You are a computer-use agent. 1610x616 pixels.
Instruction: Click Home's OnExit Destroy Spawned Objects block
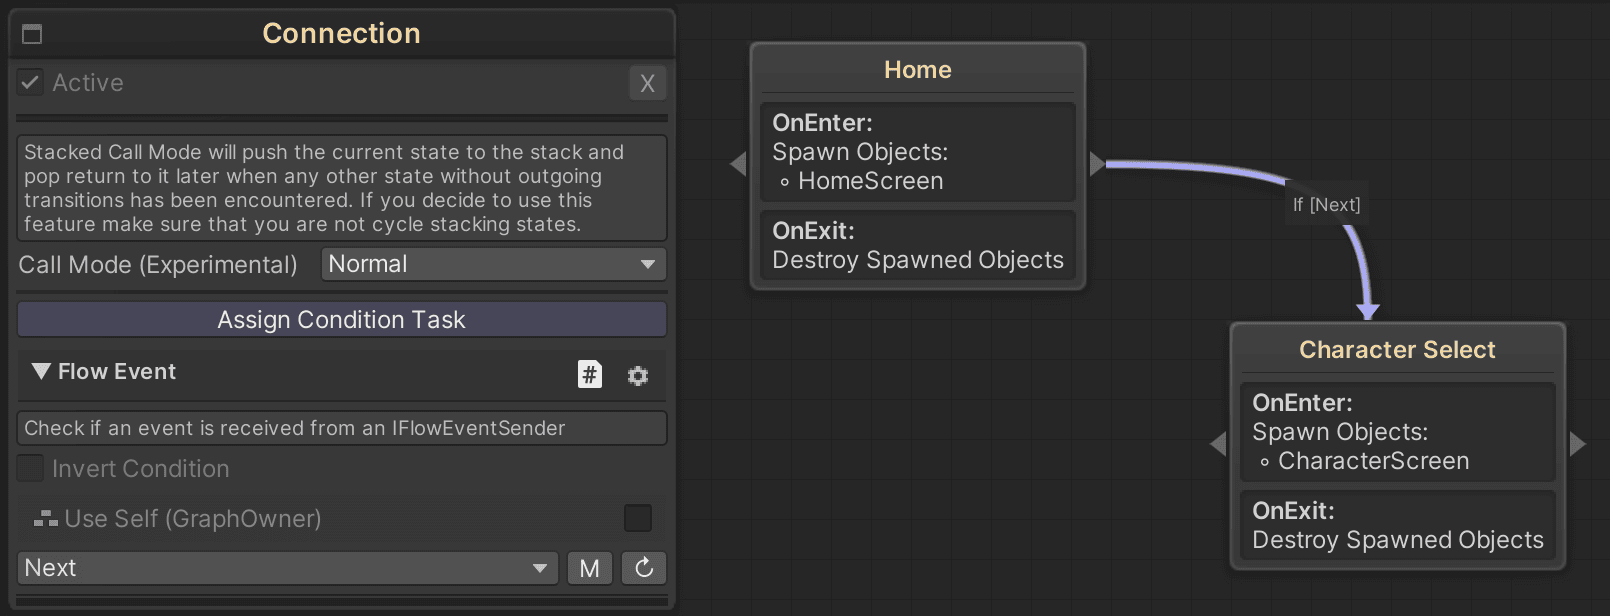[x=918, y=245]
